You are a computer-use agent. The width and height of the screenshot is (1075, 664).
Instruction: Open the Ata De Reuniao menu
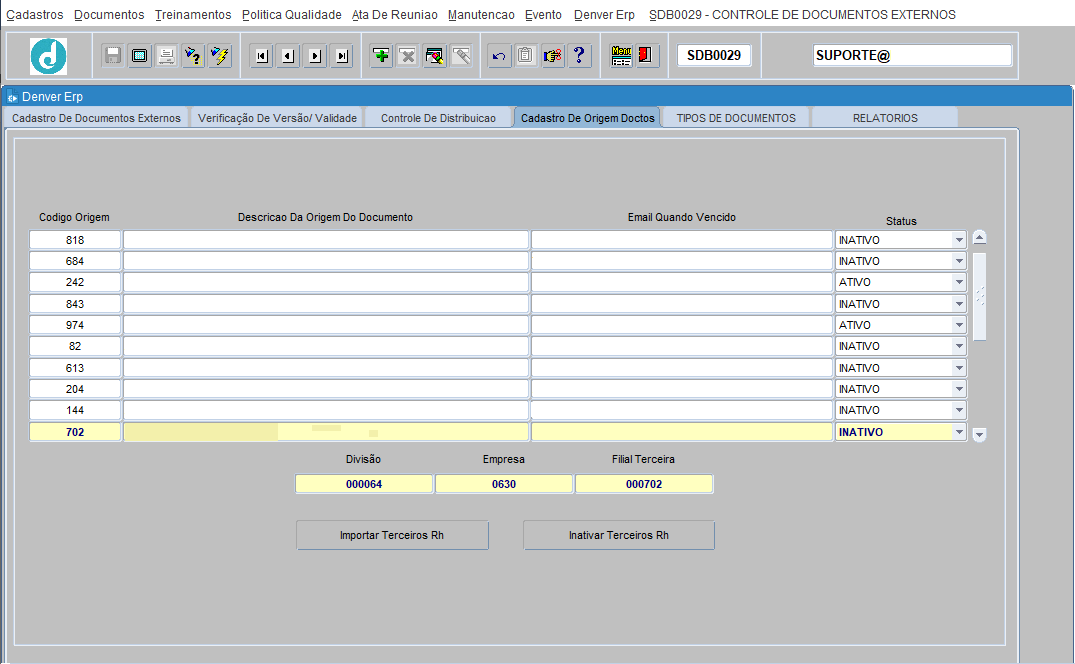[x=395, y=14]
